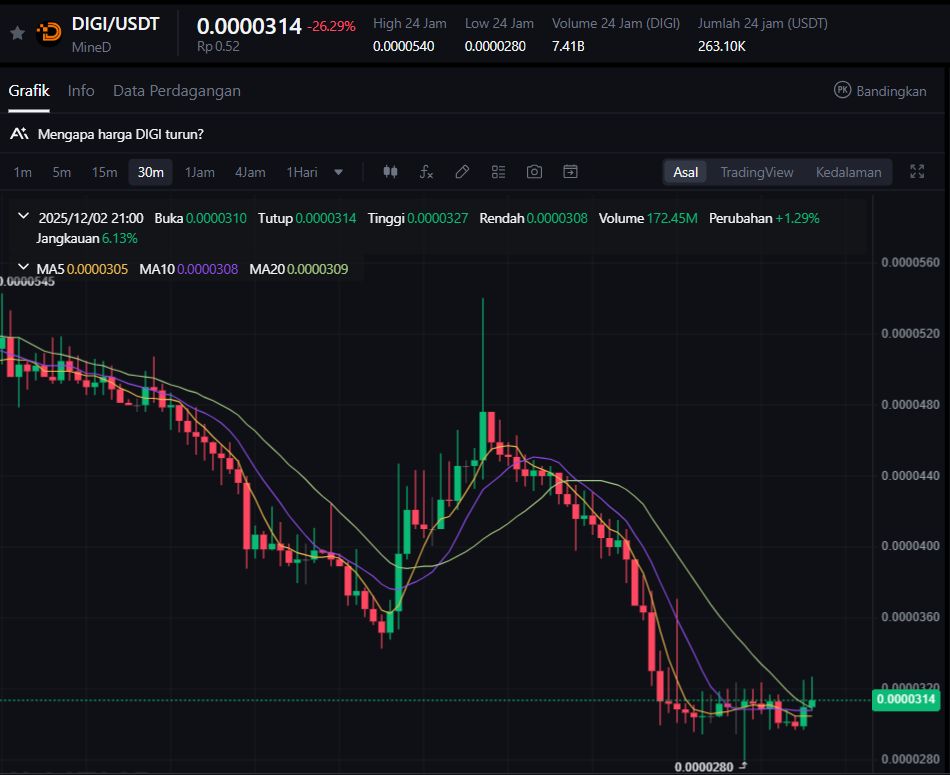Expand chart to fullscreen
The height and width of the screenshot is (775, 950).
[x=916, y=172]
